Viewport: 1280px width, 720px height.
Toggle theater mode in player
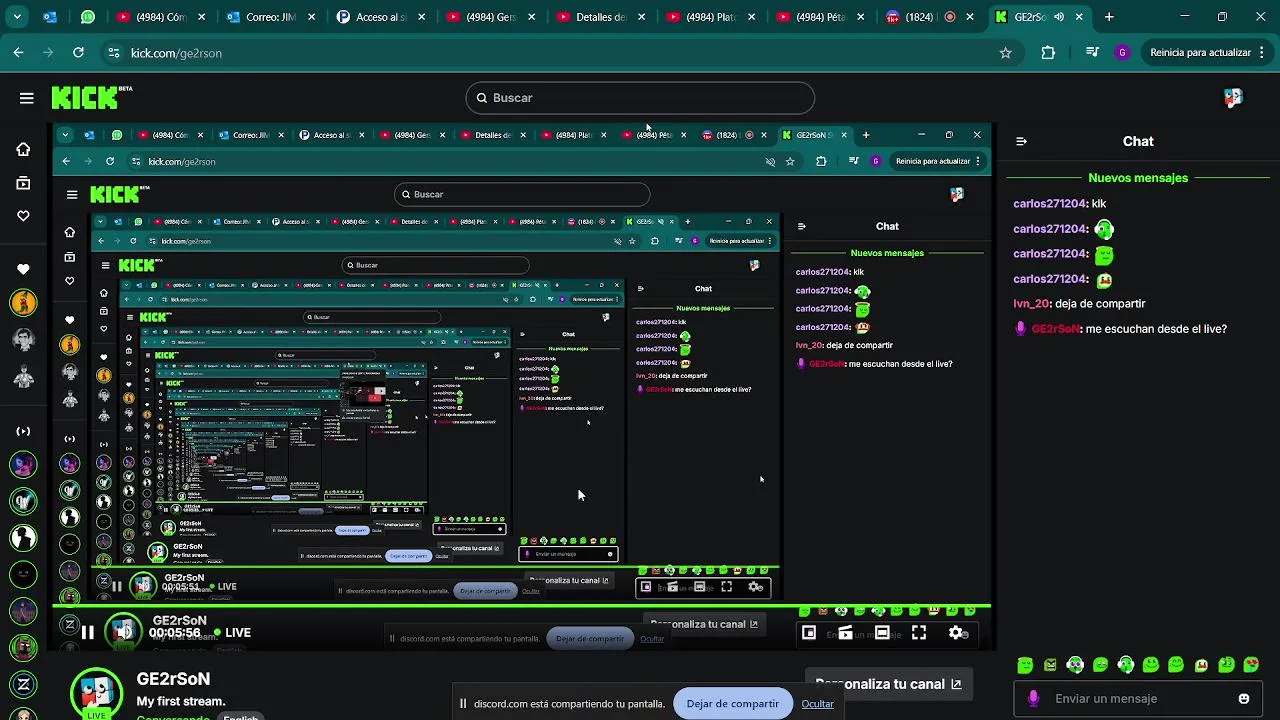click(x=882, y=632)
